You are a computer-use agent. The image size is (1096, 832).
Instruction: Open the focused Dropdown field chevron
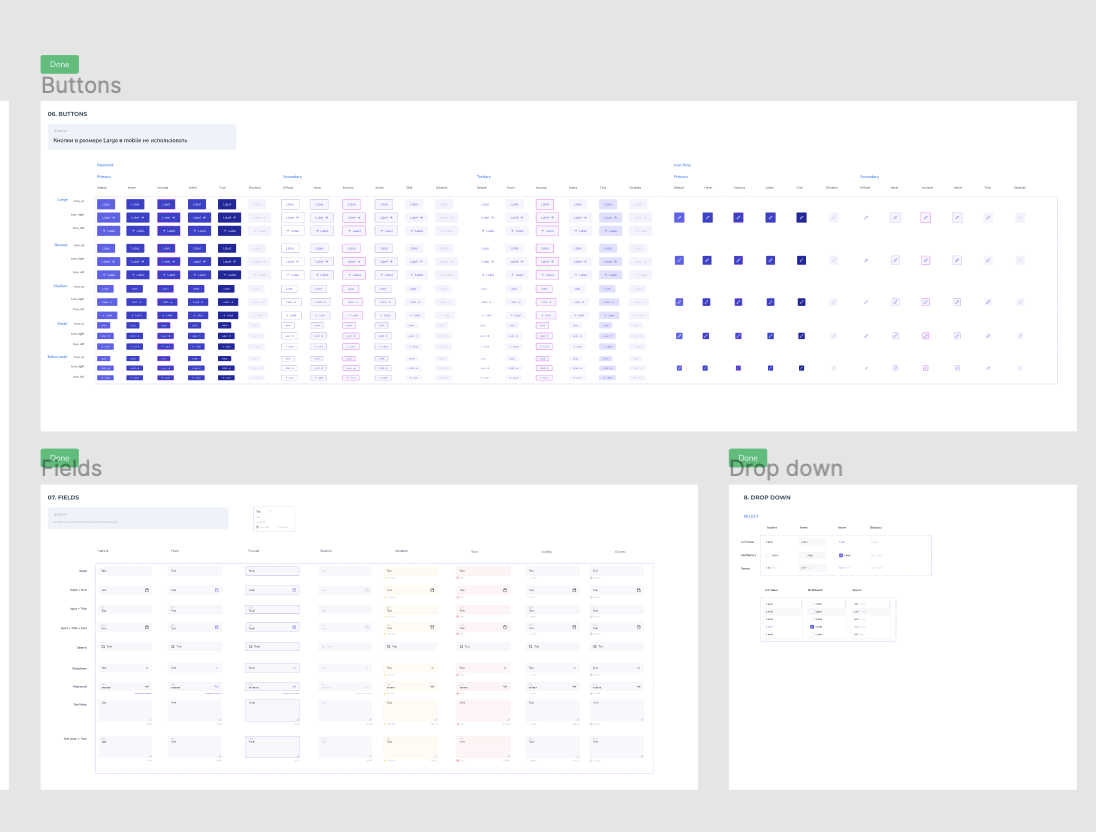[x=294, y=668]
